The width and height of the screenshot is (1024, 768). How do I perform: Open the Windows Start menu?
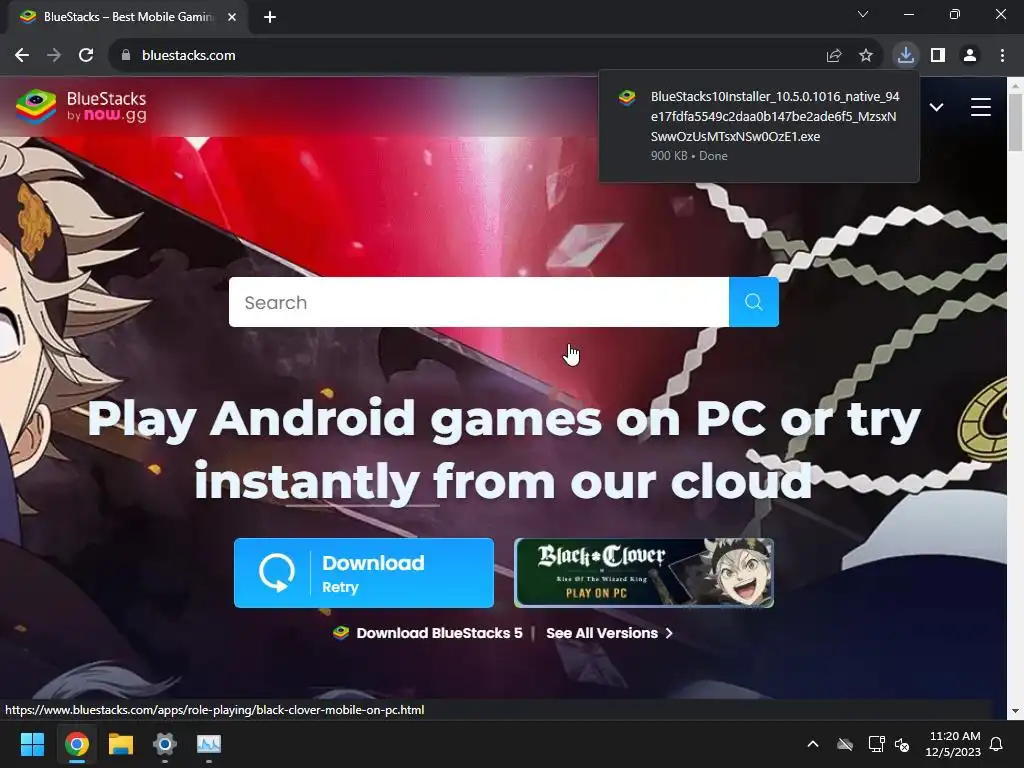click(x=32, y=744)
